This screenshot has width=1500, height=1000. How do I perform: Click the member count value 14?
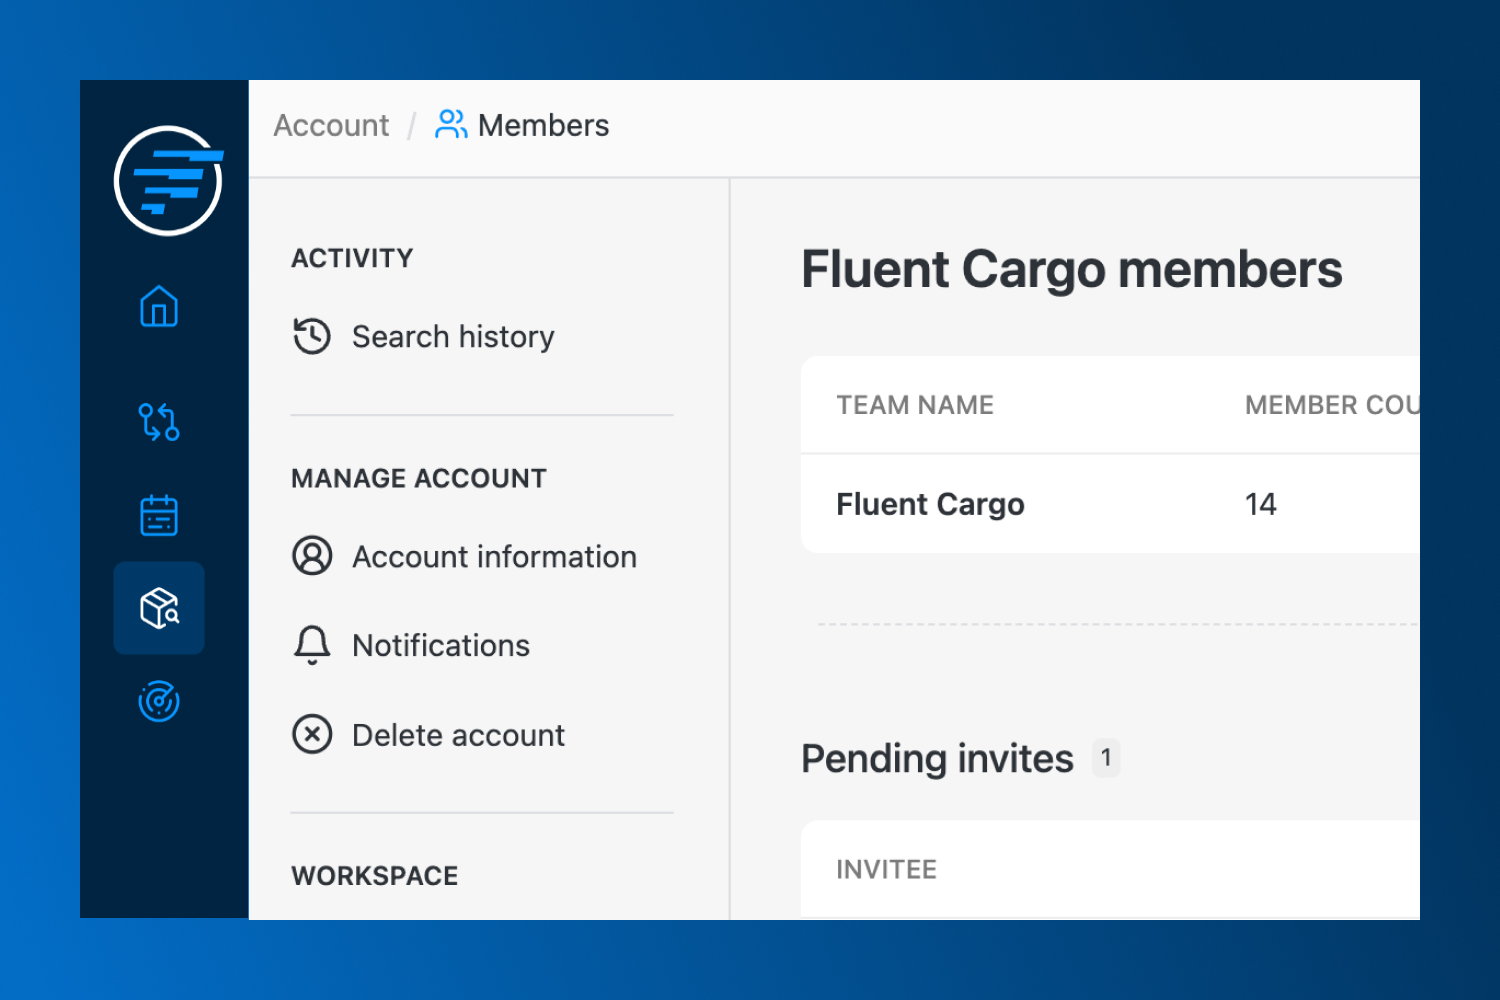(x=1261, y=504)
